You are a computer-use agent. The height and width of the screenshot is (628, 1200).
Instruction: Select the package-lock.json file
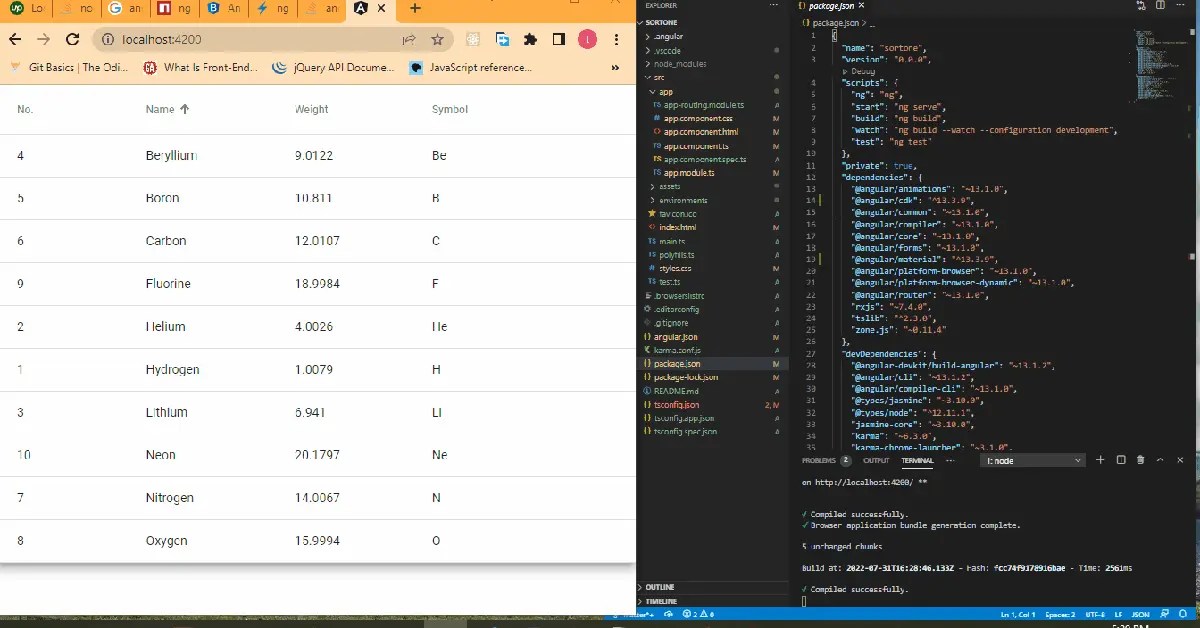point(687,377)
